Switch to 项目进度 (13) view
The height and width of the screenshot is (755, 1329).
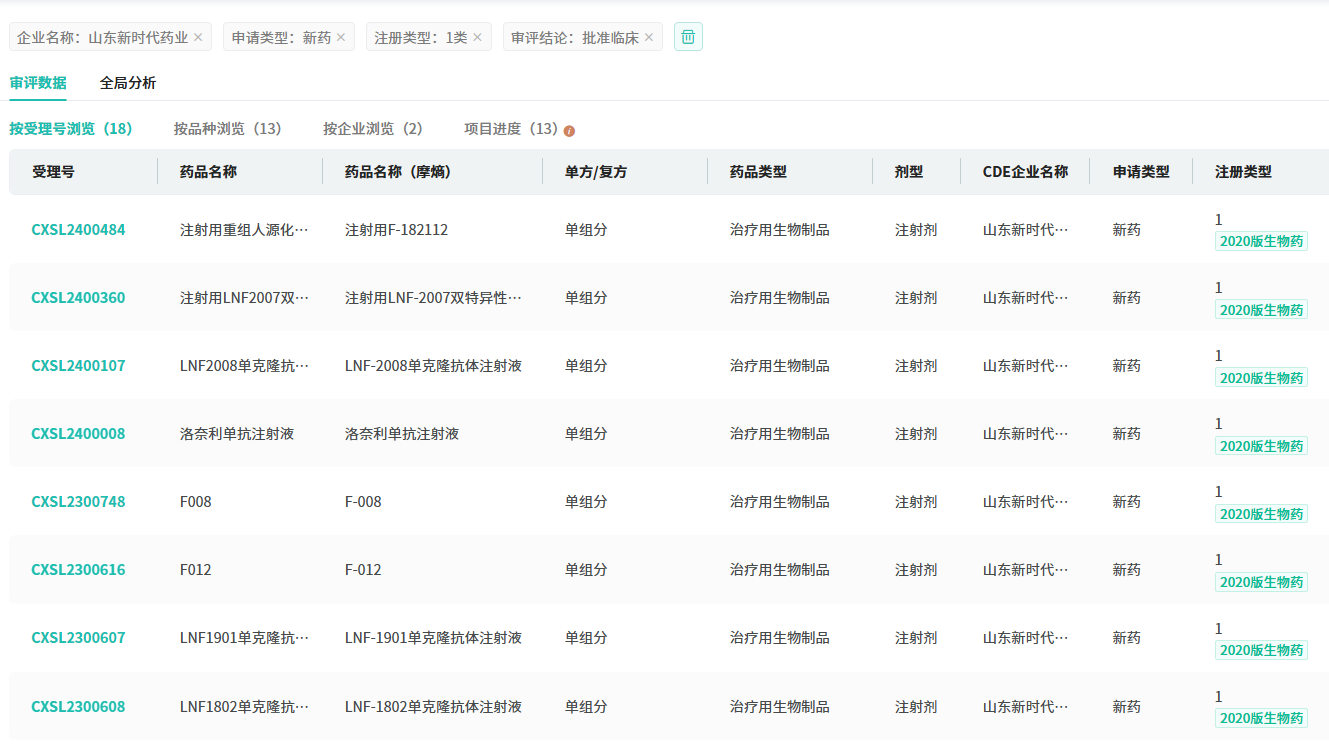click(x=511, y=129)
